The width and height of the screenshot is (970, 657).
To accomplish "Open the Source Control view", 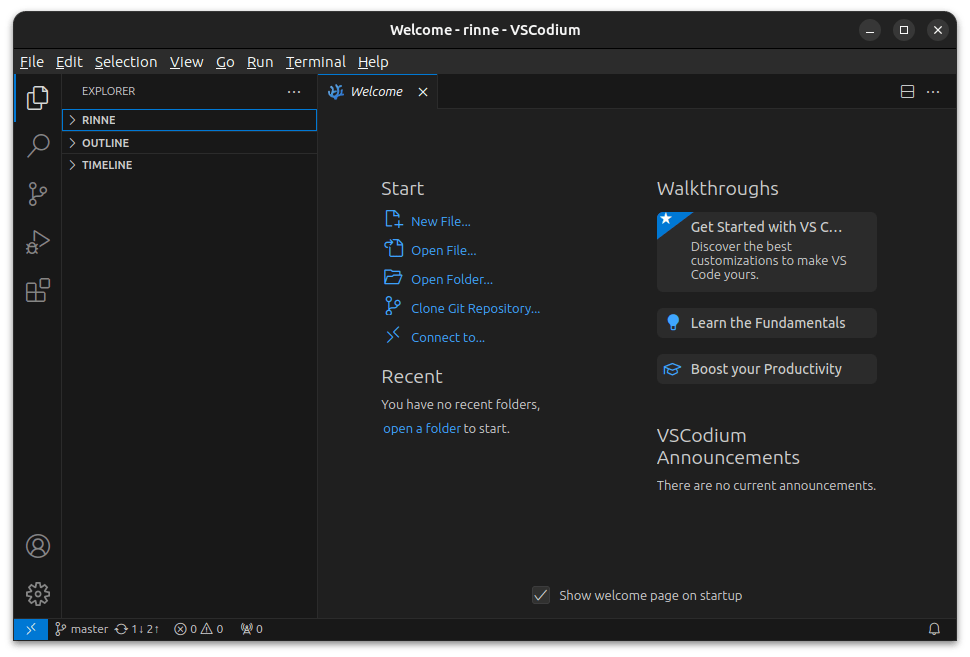I will tap(38, 194).
